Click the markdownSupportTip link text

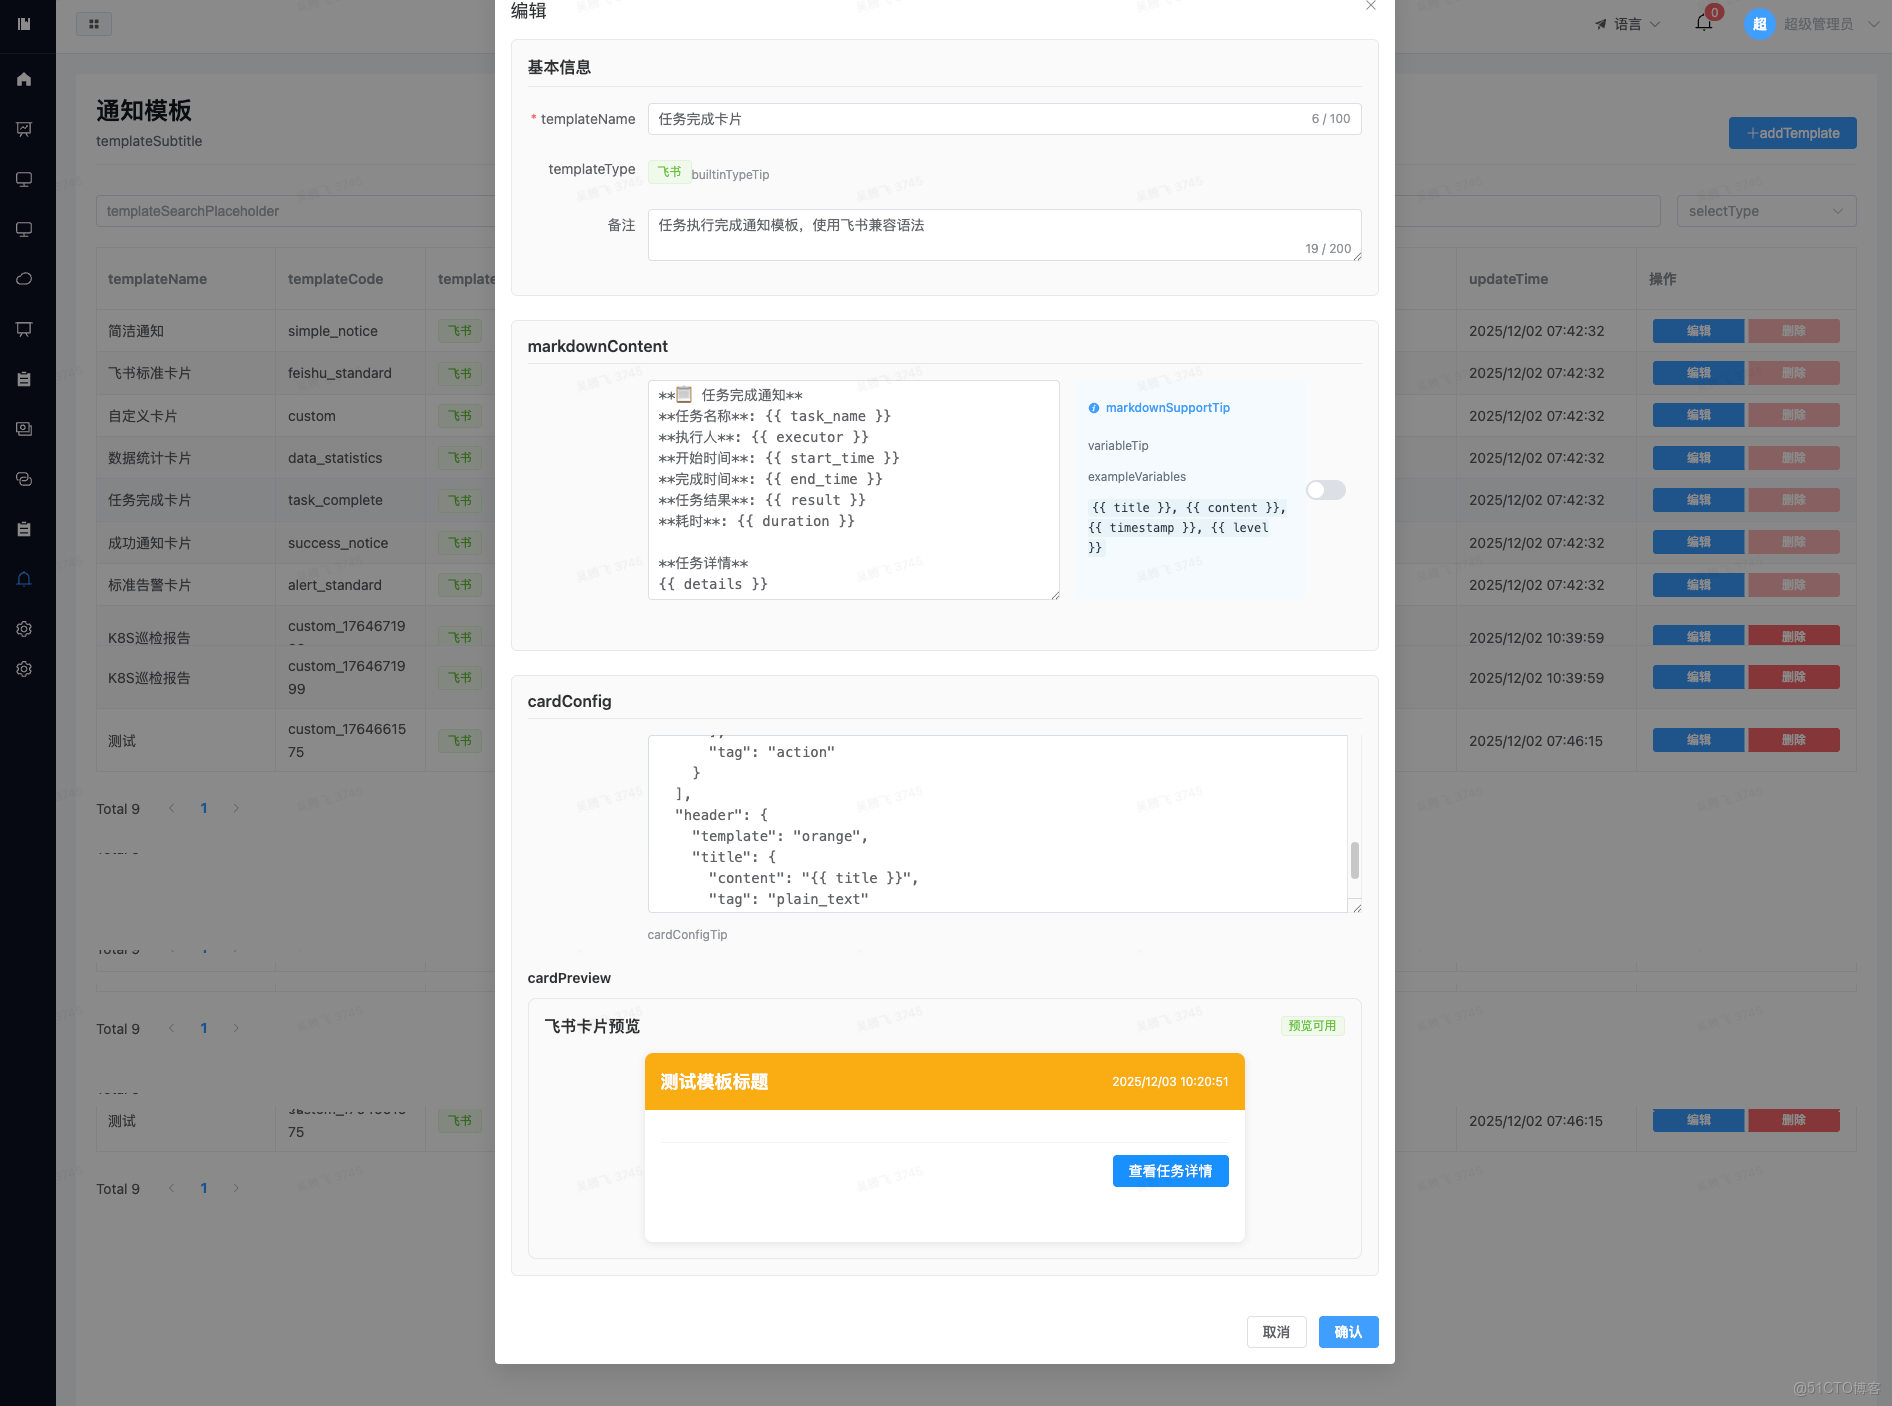pyautogui.click(x=1168, y=408)
